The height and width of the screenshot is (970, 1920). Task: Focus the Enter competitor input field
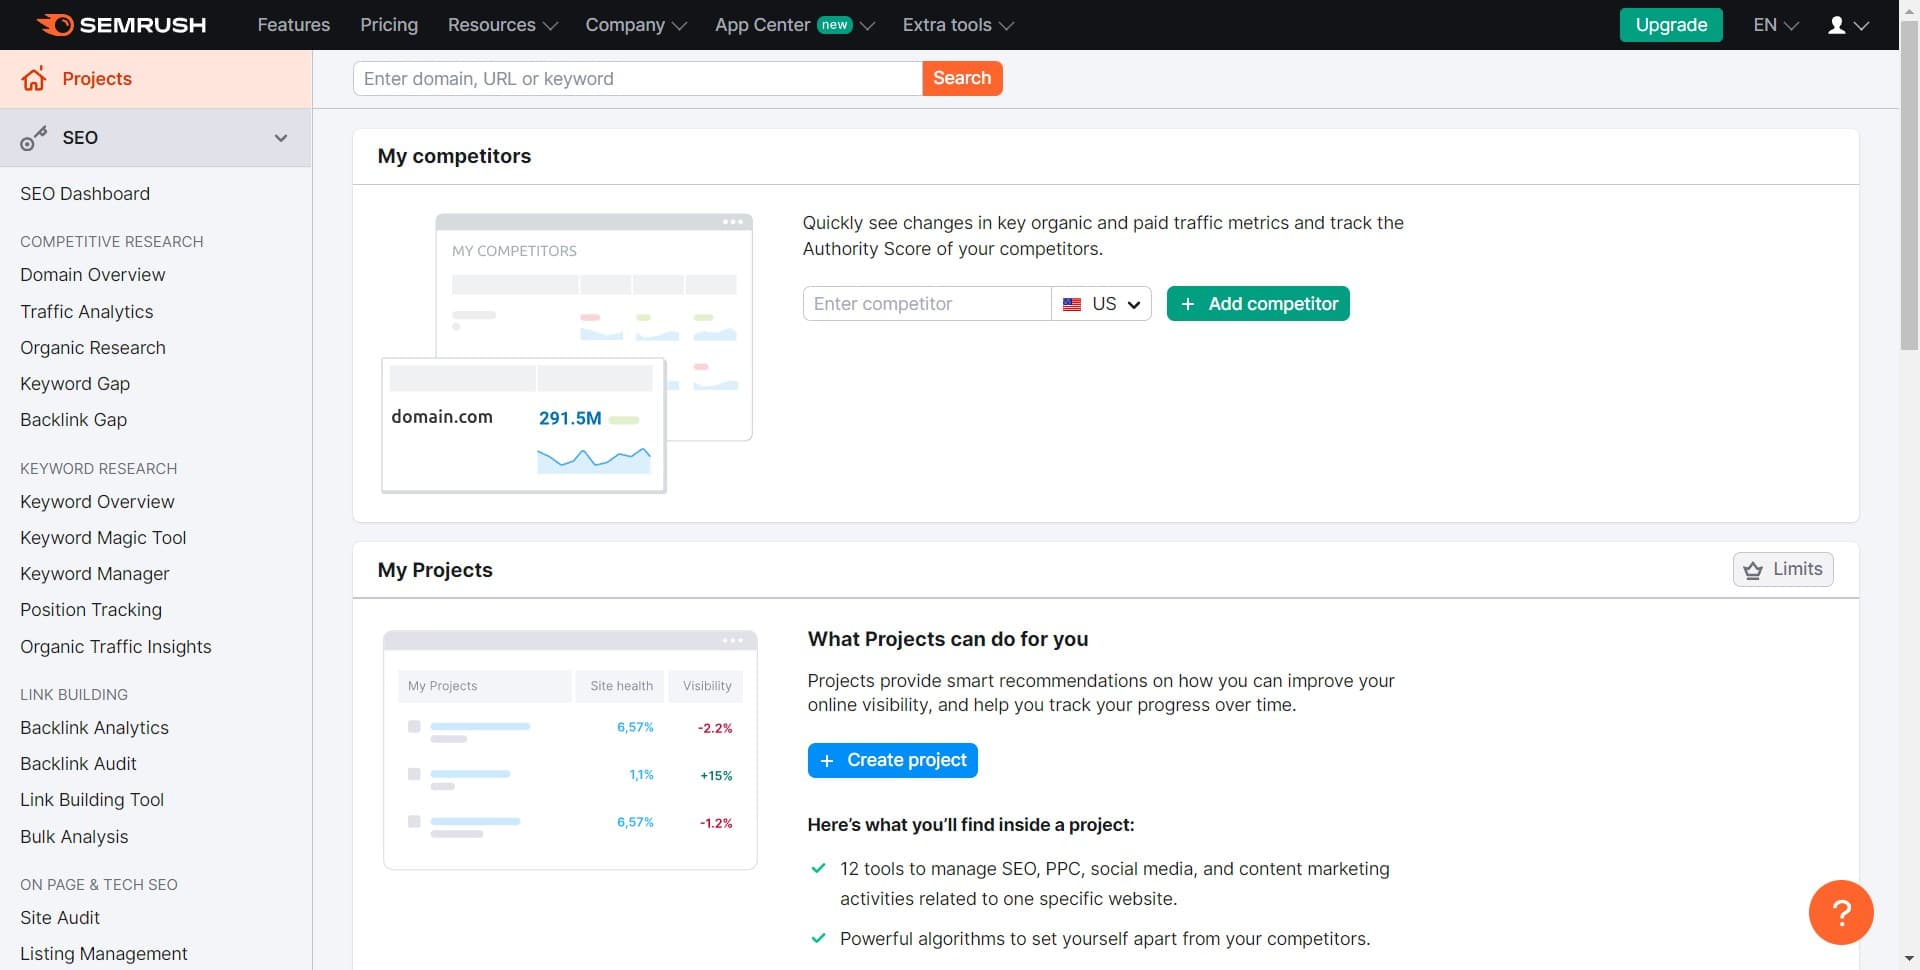(x=926, y=304)
